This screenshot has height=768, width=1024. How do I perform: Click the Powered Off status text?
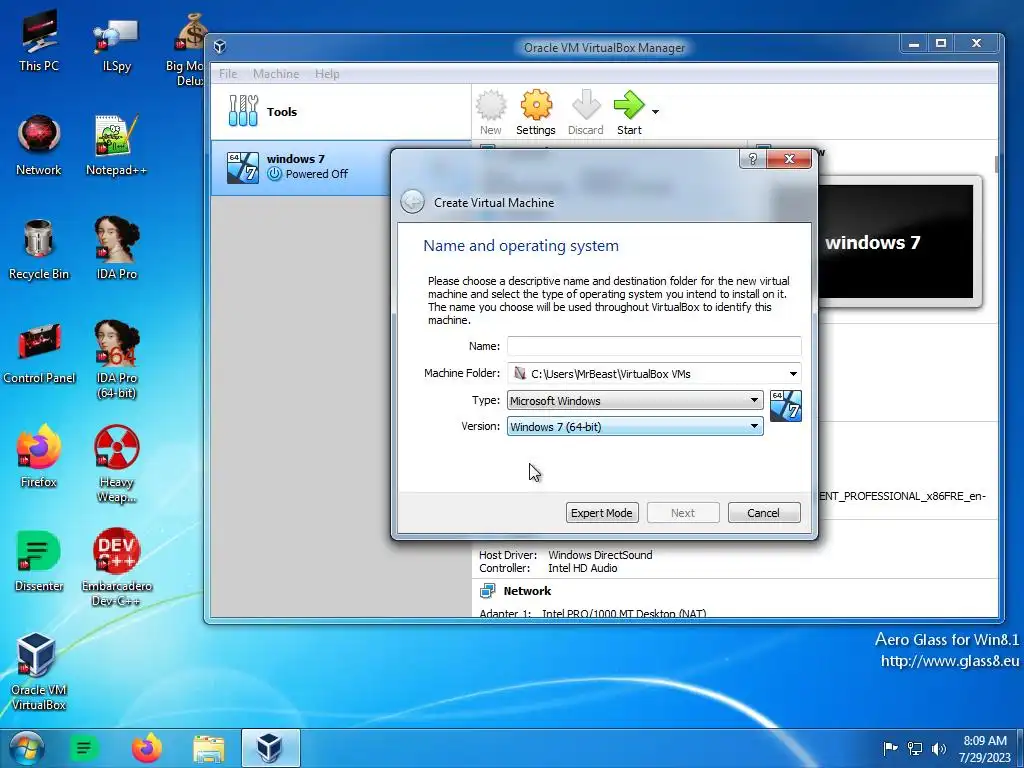pyautogui.click(x=317, y=174)
